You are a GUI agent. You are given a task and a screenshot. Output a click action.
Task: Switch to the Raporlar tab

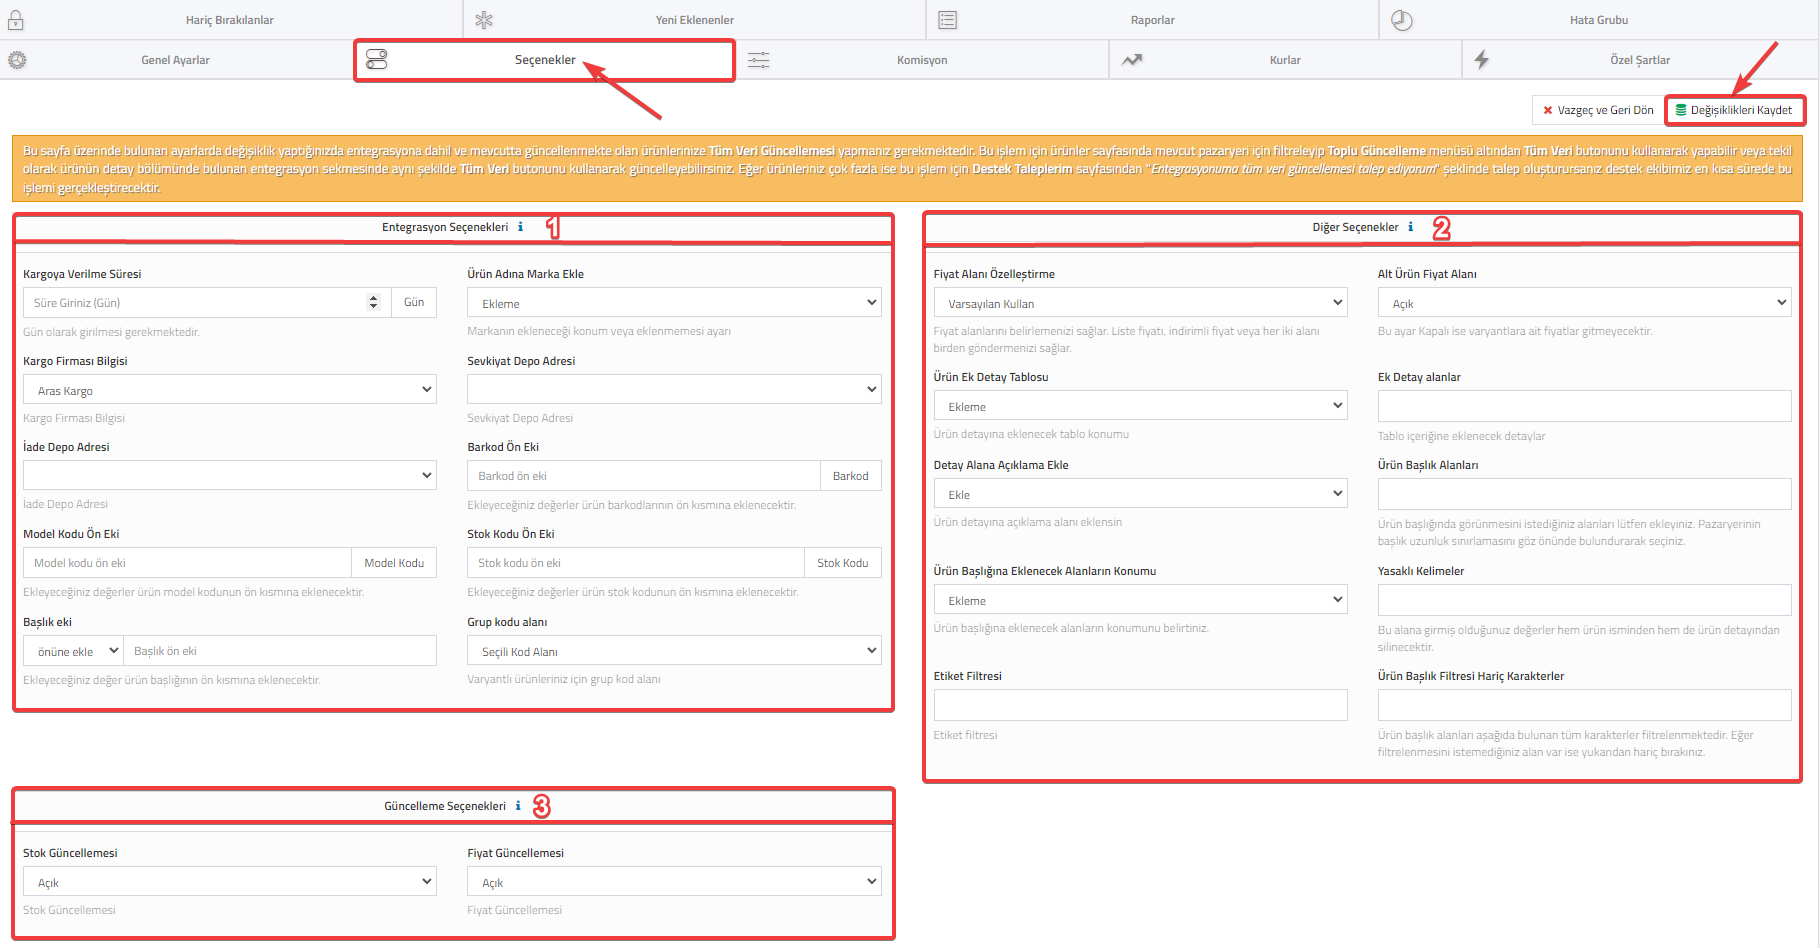tap(1152, 20)
